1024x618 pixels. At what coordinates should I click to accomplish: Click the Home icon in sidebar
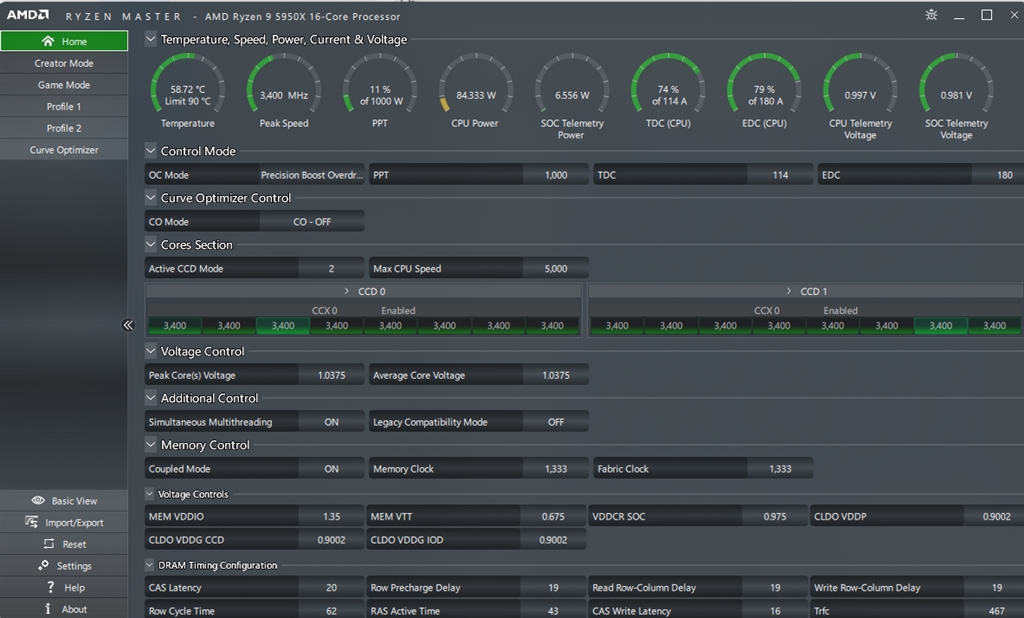click(x=47, y=41)
